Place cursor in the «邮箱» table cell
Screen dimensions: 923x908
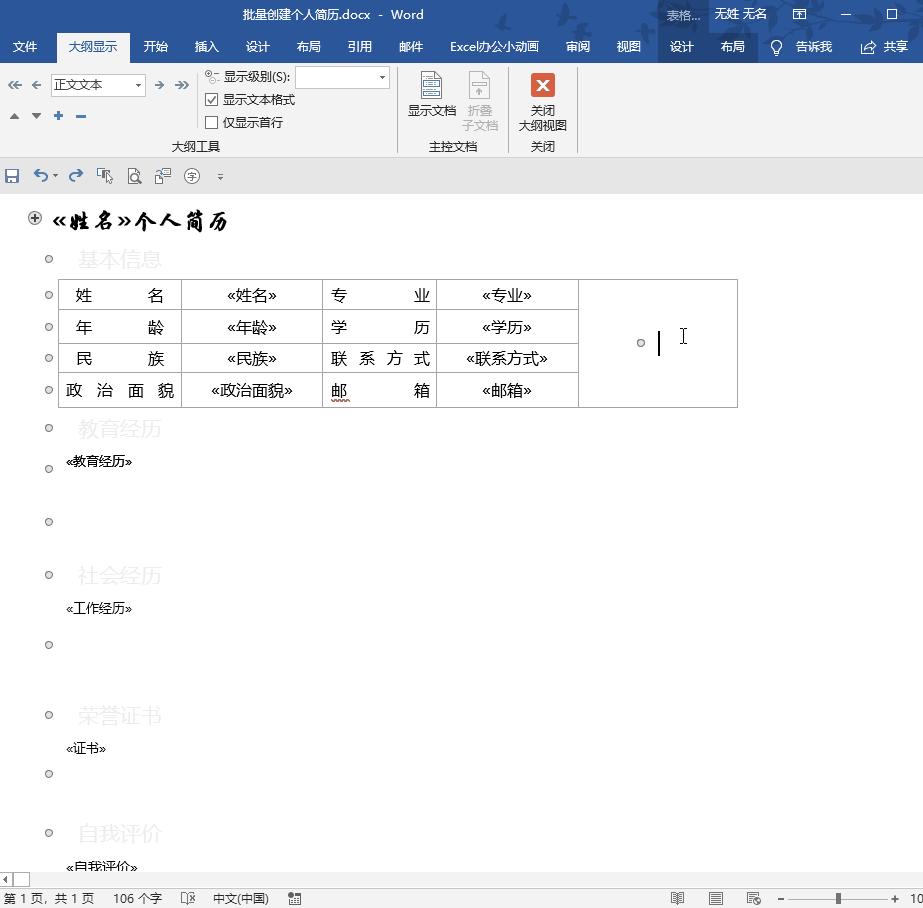tap(507, 390)
